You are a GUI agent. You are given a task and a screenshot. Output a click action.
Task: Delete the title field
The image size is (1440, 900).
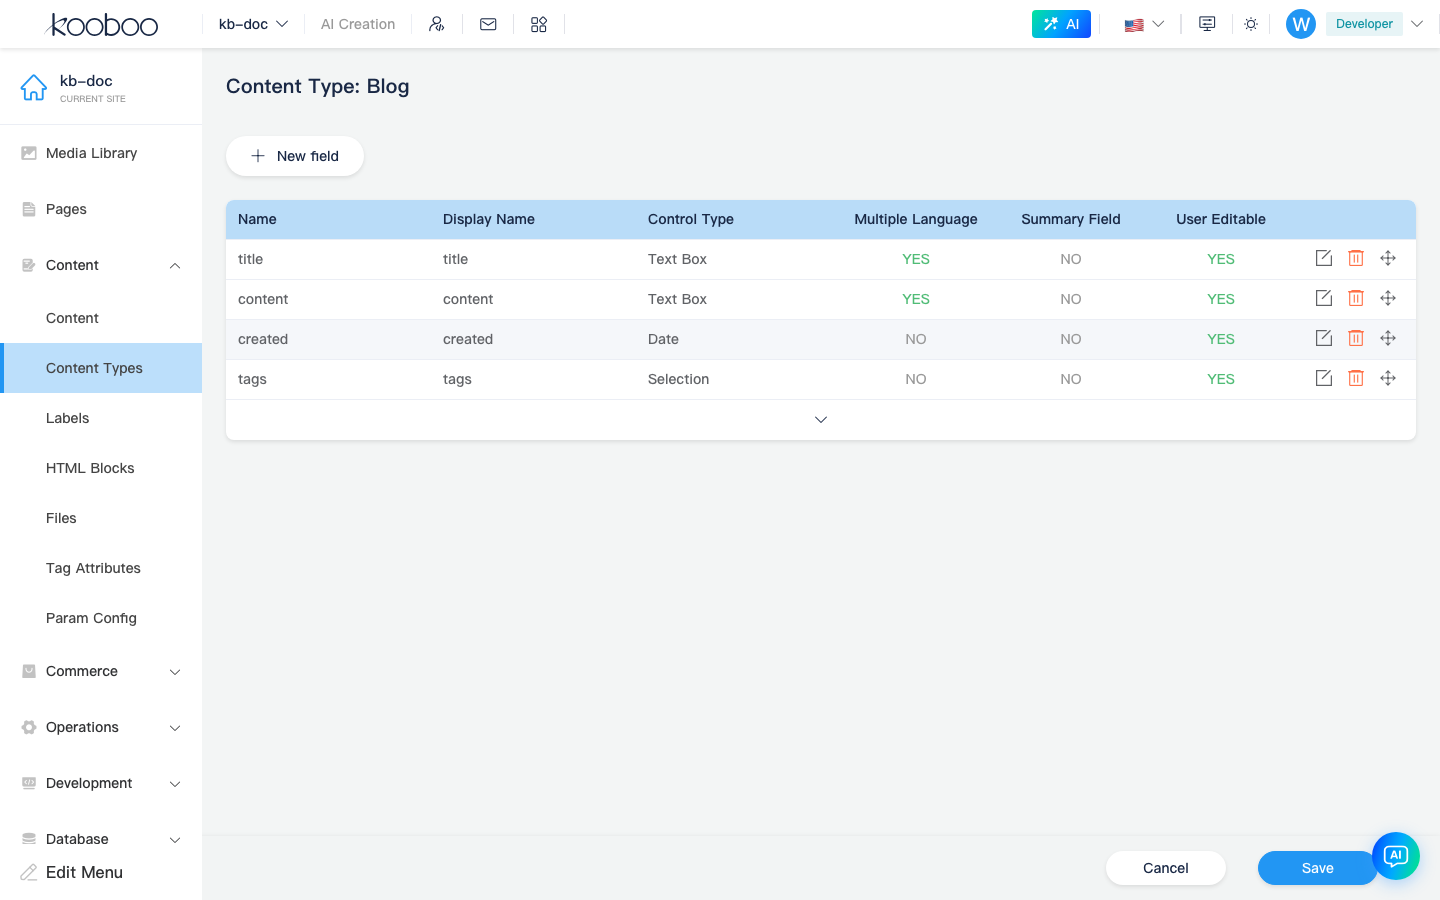tap(1356, 258)
